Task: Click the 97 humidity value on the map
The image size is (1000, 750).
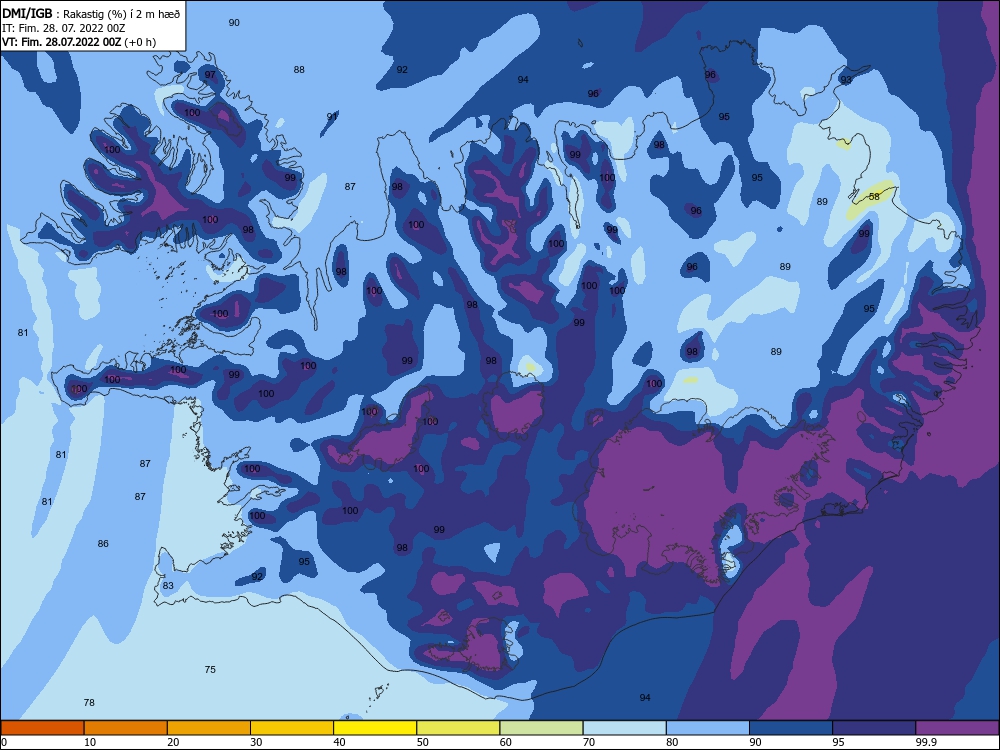Action: pos(210,75)
